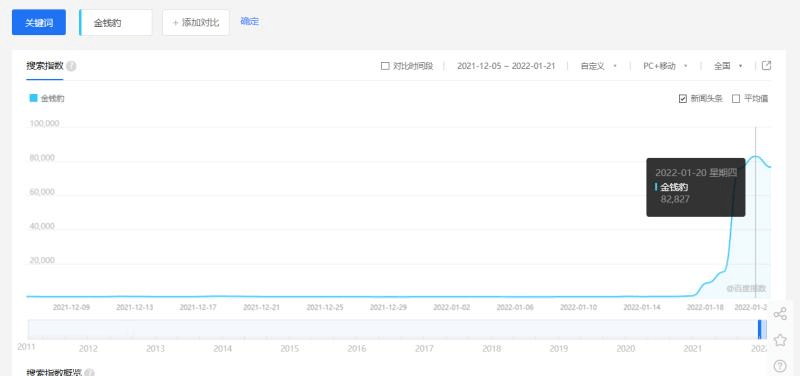Viewport: 800px width, 376px height.
Task: Click the blue 金钱豹 legend square
Action: pyautogui.click(x=34, y=98)
